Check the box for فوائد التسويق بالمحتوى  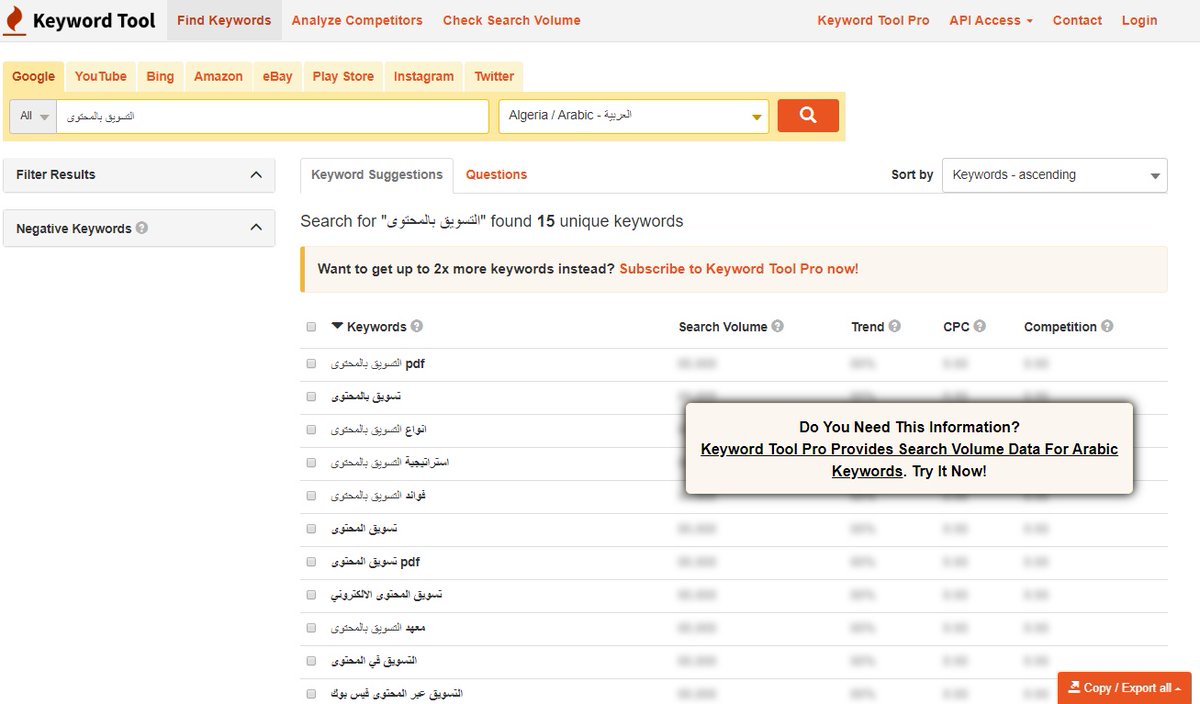click(311, 496)
